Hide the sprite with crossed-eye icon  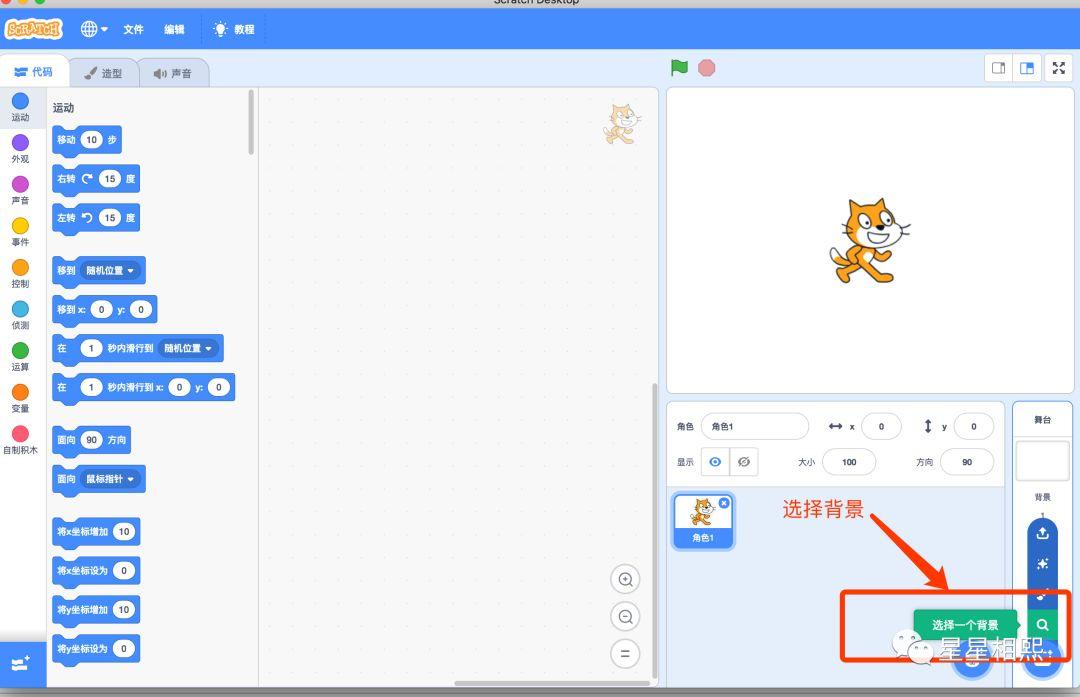[744, 462]
